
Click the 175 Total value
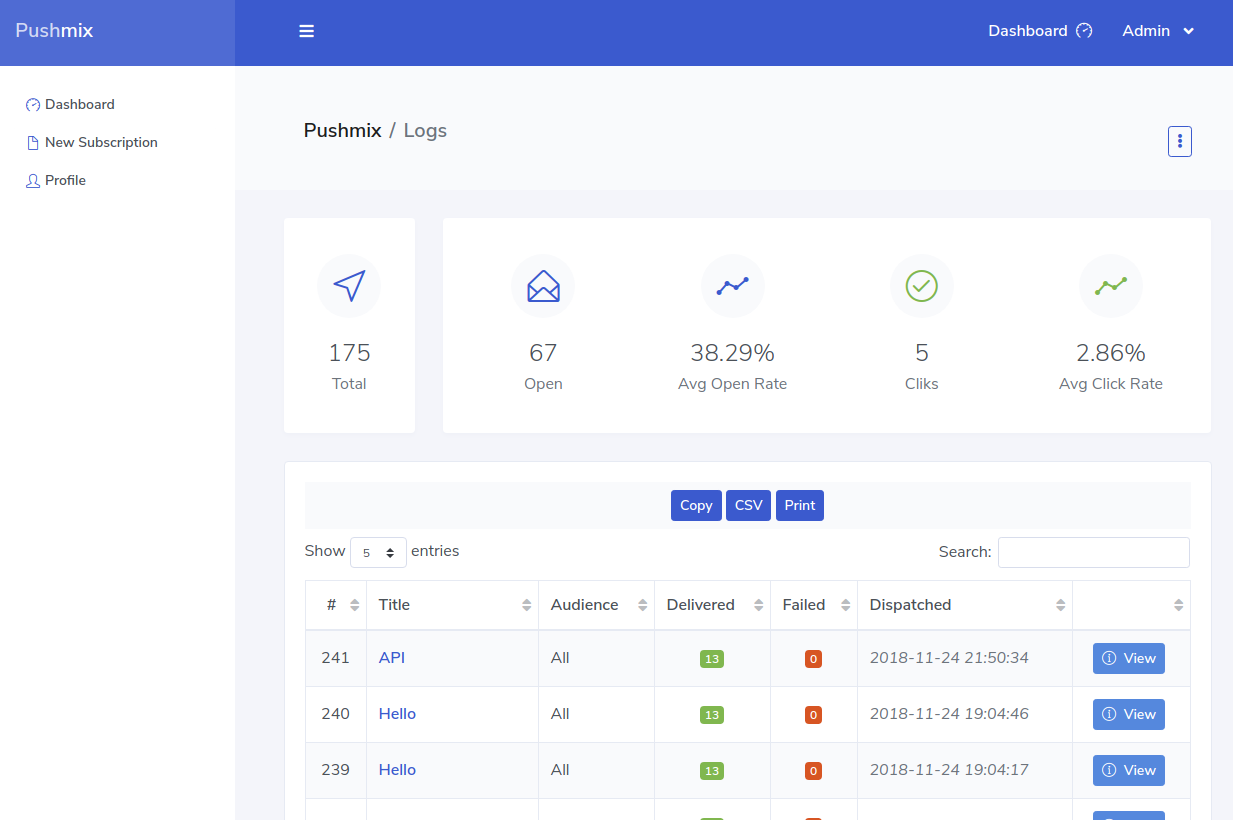pos(349,353)
